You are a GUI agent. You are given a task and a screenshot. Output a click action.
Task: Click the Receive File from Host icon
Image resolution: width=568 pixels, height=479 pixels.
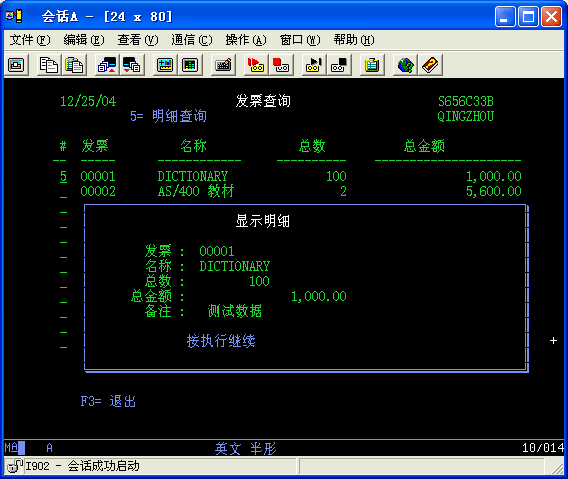[x=132, y=65]
